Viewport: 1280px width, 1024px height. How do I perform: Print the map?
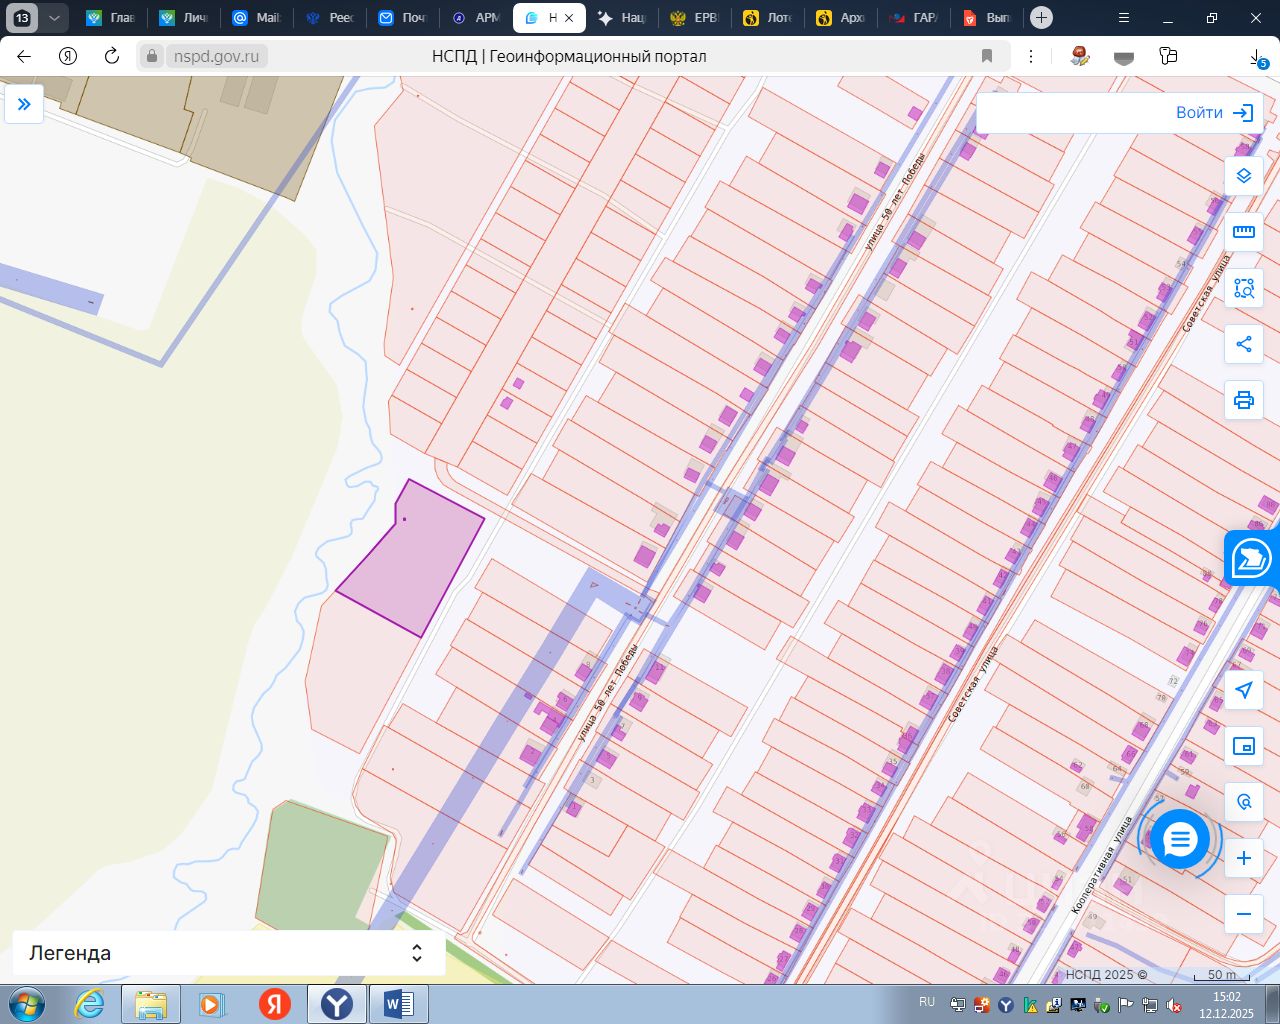click(x=1244, y=400)
